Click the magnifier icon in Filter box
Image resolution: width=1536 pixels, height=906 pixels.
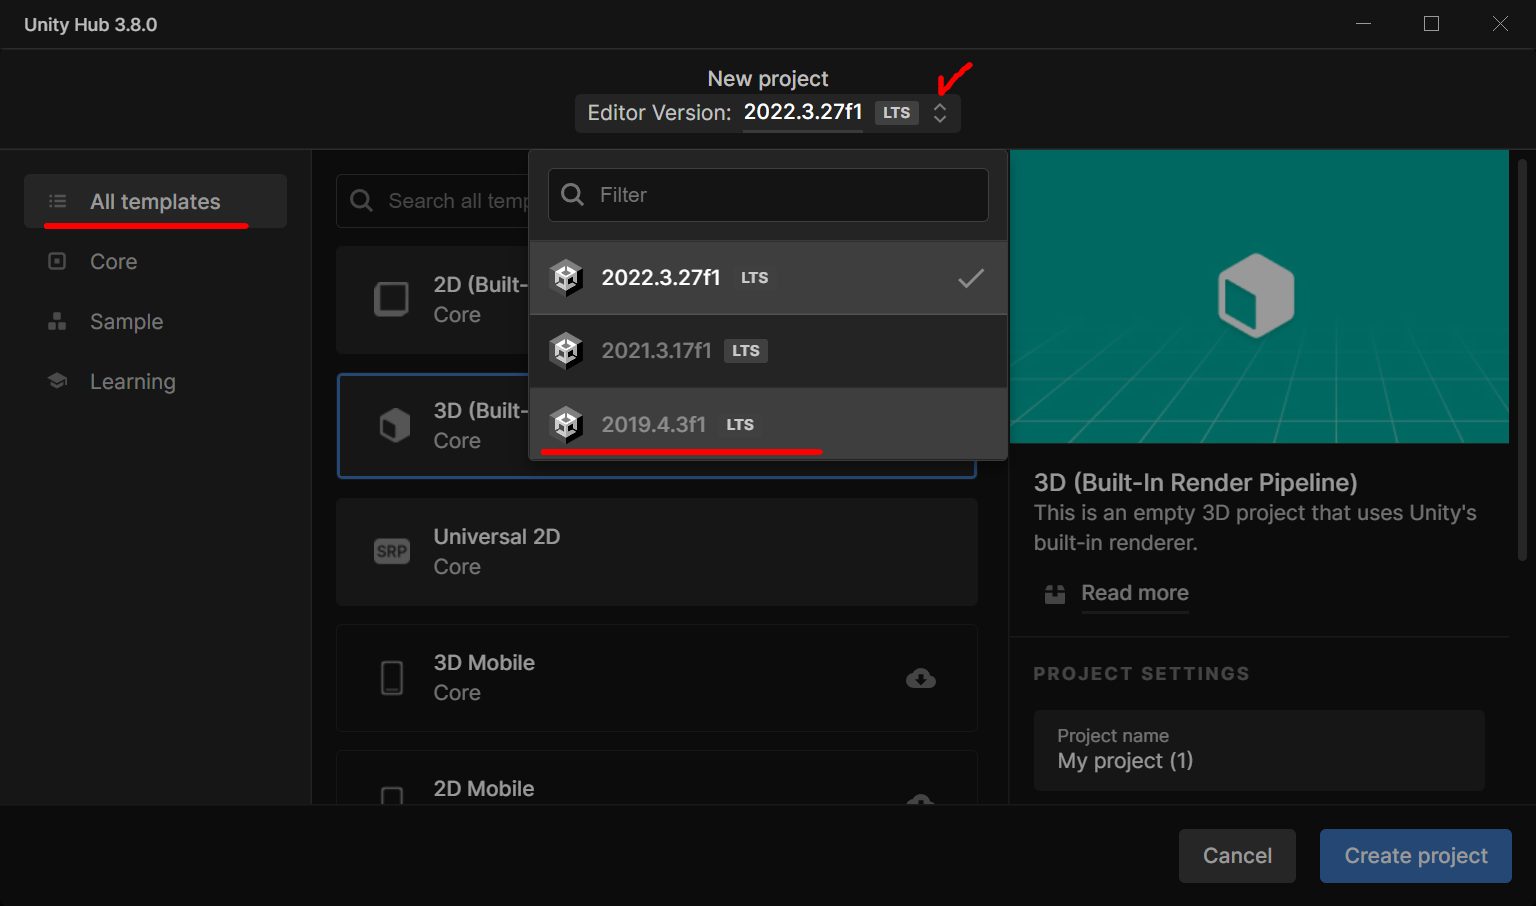tap(573, 194)
